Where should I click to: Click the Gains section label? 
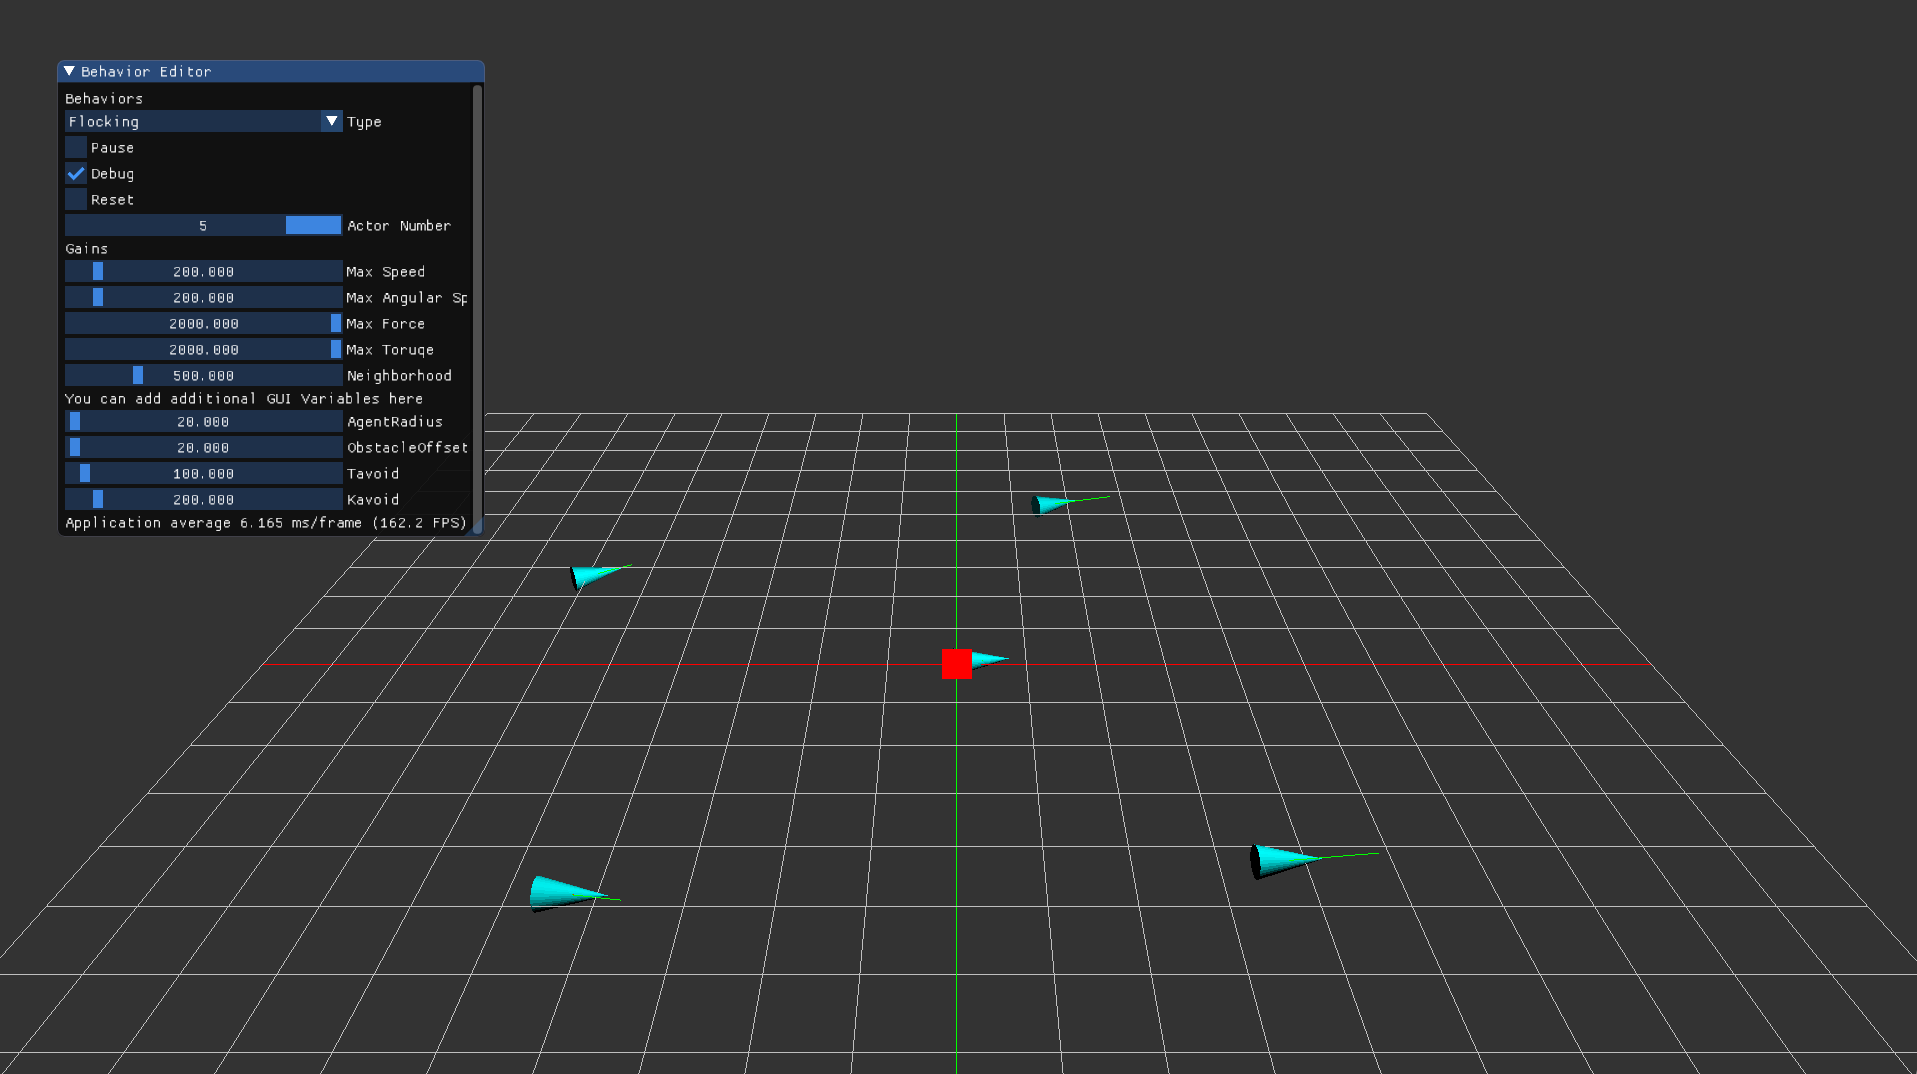pyautogui.click(x=86, y=248)
